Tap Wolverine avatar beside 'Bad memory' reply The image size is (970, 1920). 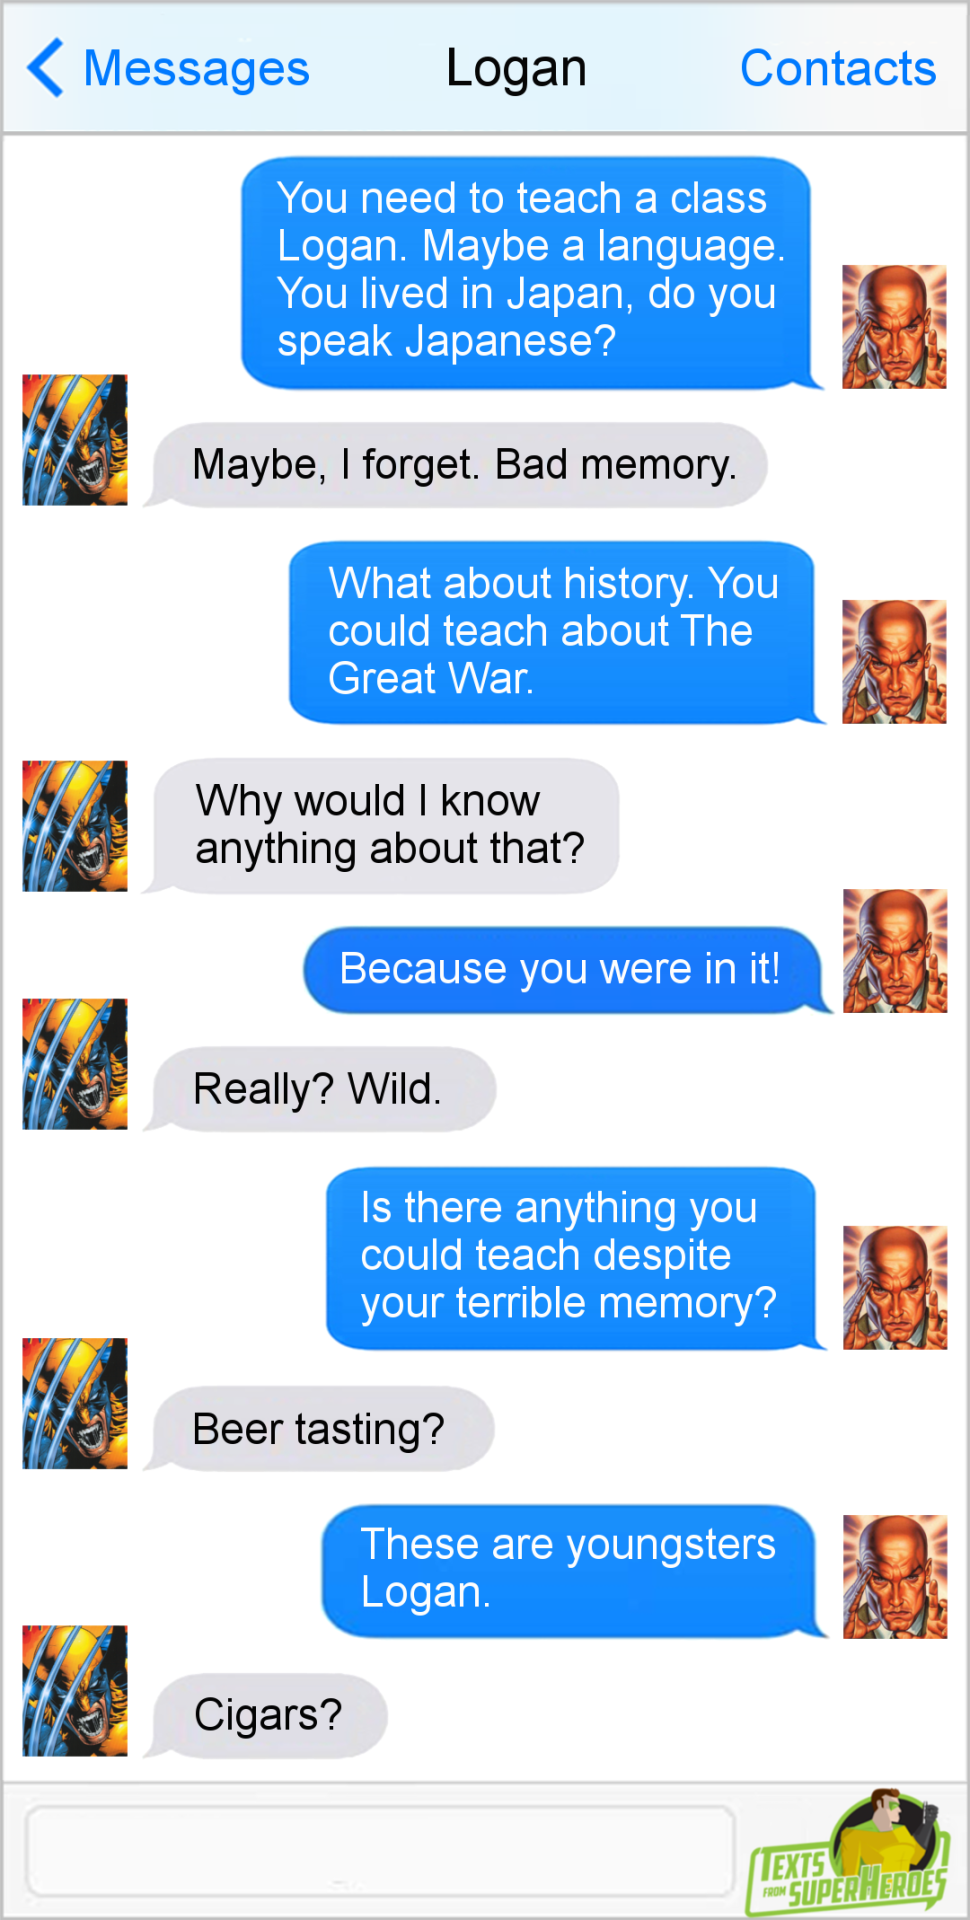click(75, 440)
